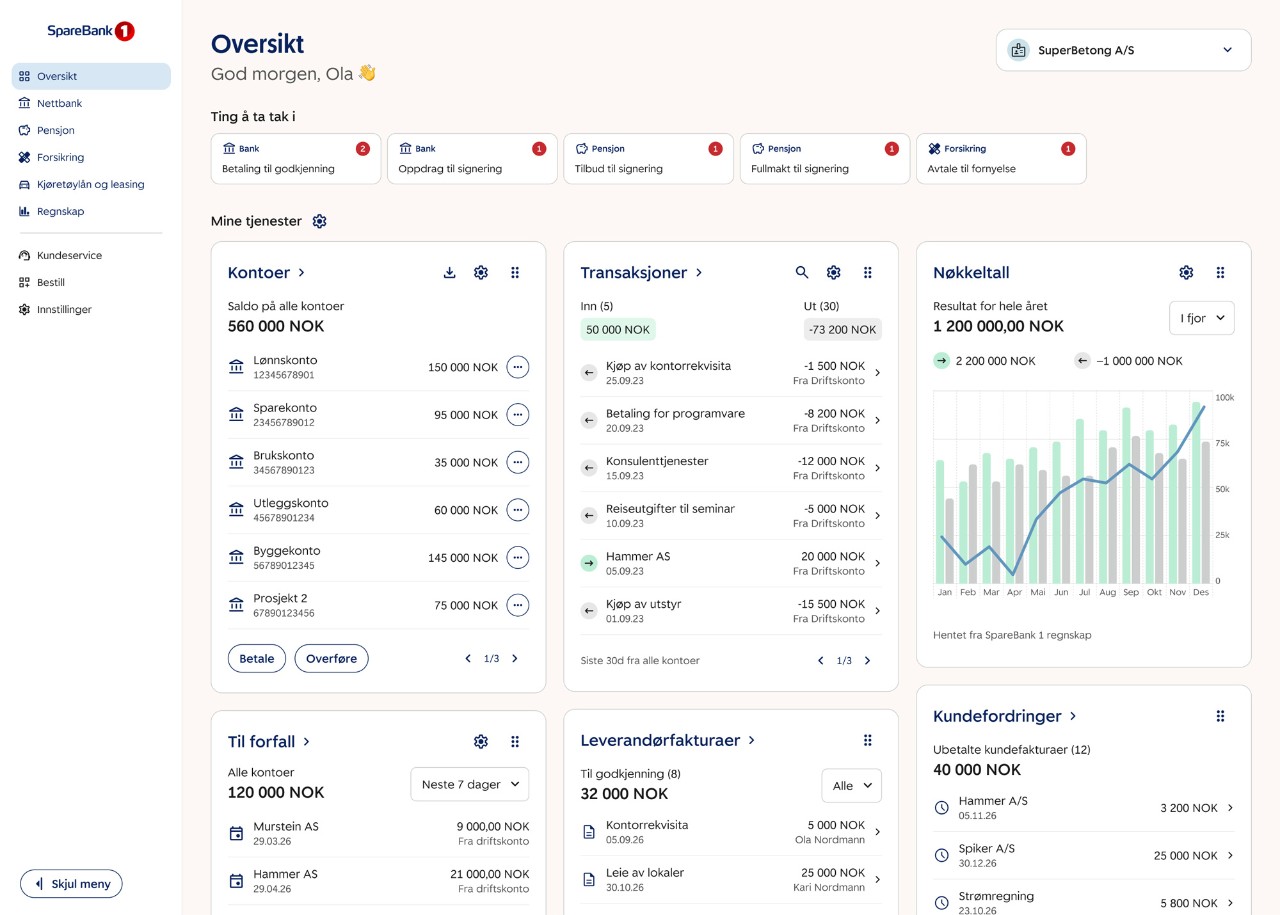1280x915 pixels.
Task: Grab drag handle on Kundefordringer card
Action: [1220, 716]
